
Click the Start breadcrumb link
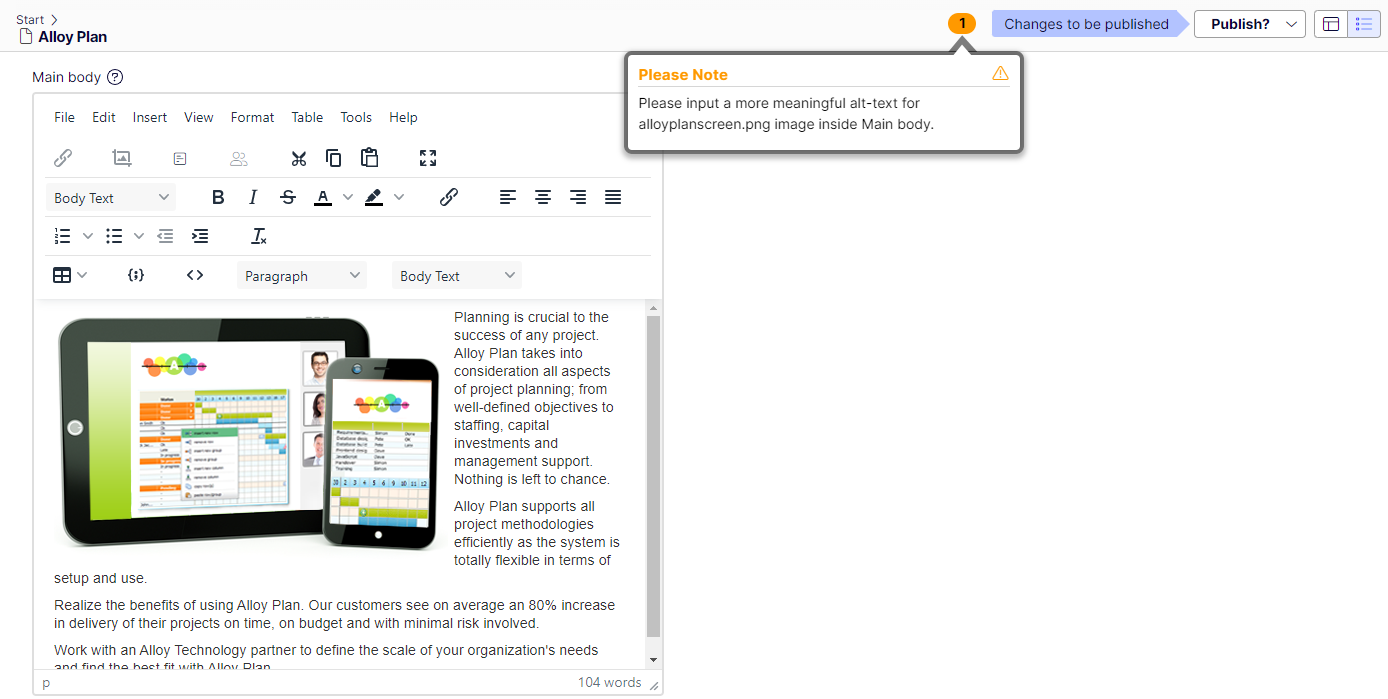[x=30, y=20]
